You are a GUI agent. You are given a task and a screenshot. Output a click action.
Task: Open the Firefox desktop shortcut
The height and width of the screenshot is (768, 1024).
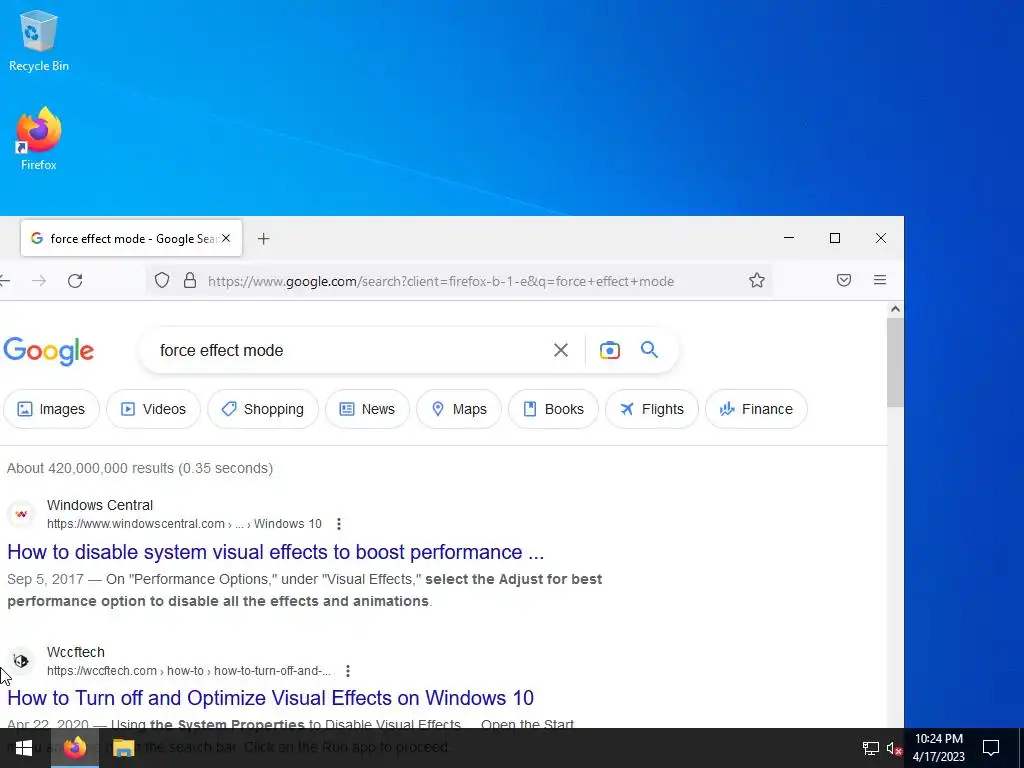pos(39,138)
